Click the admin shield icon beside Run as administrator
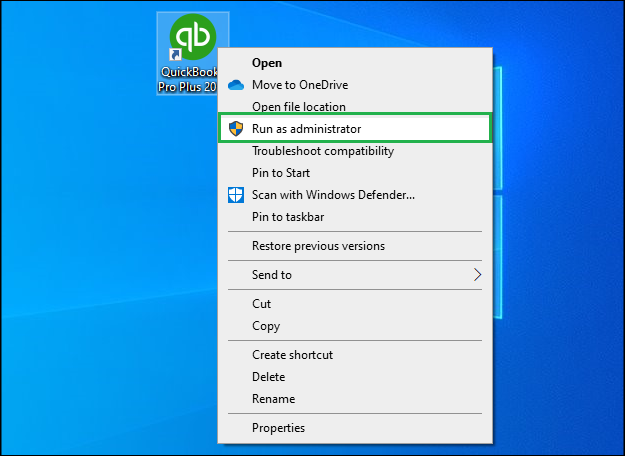This screenshot has height=456, width=625. (236, 129)
